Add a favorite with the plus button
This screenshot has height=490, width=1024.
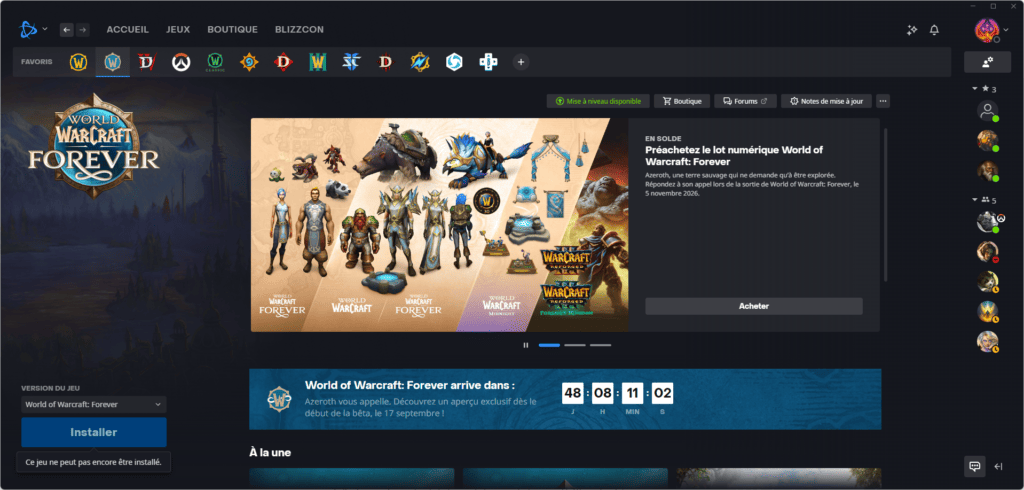520,62
